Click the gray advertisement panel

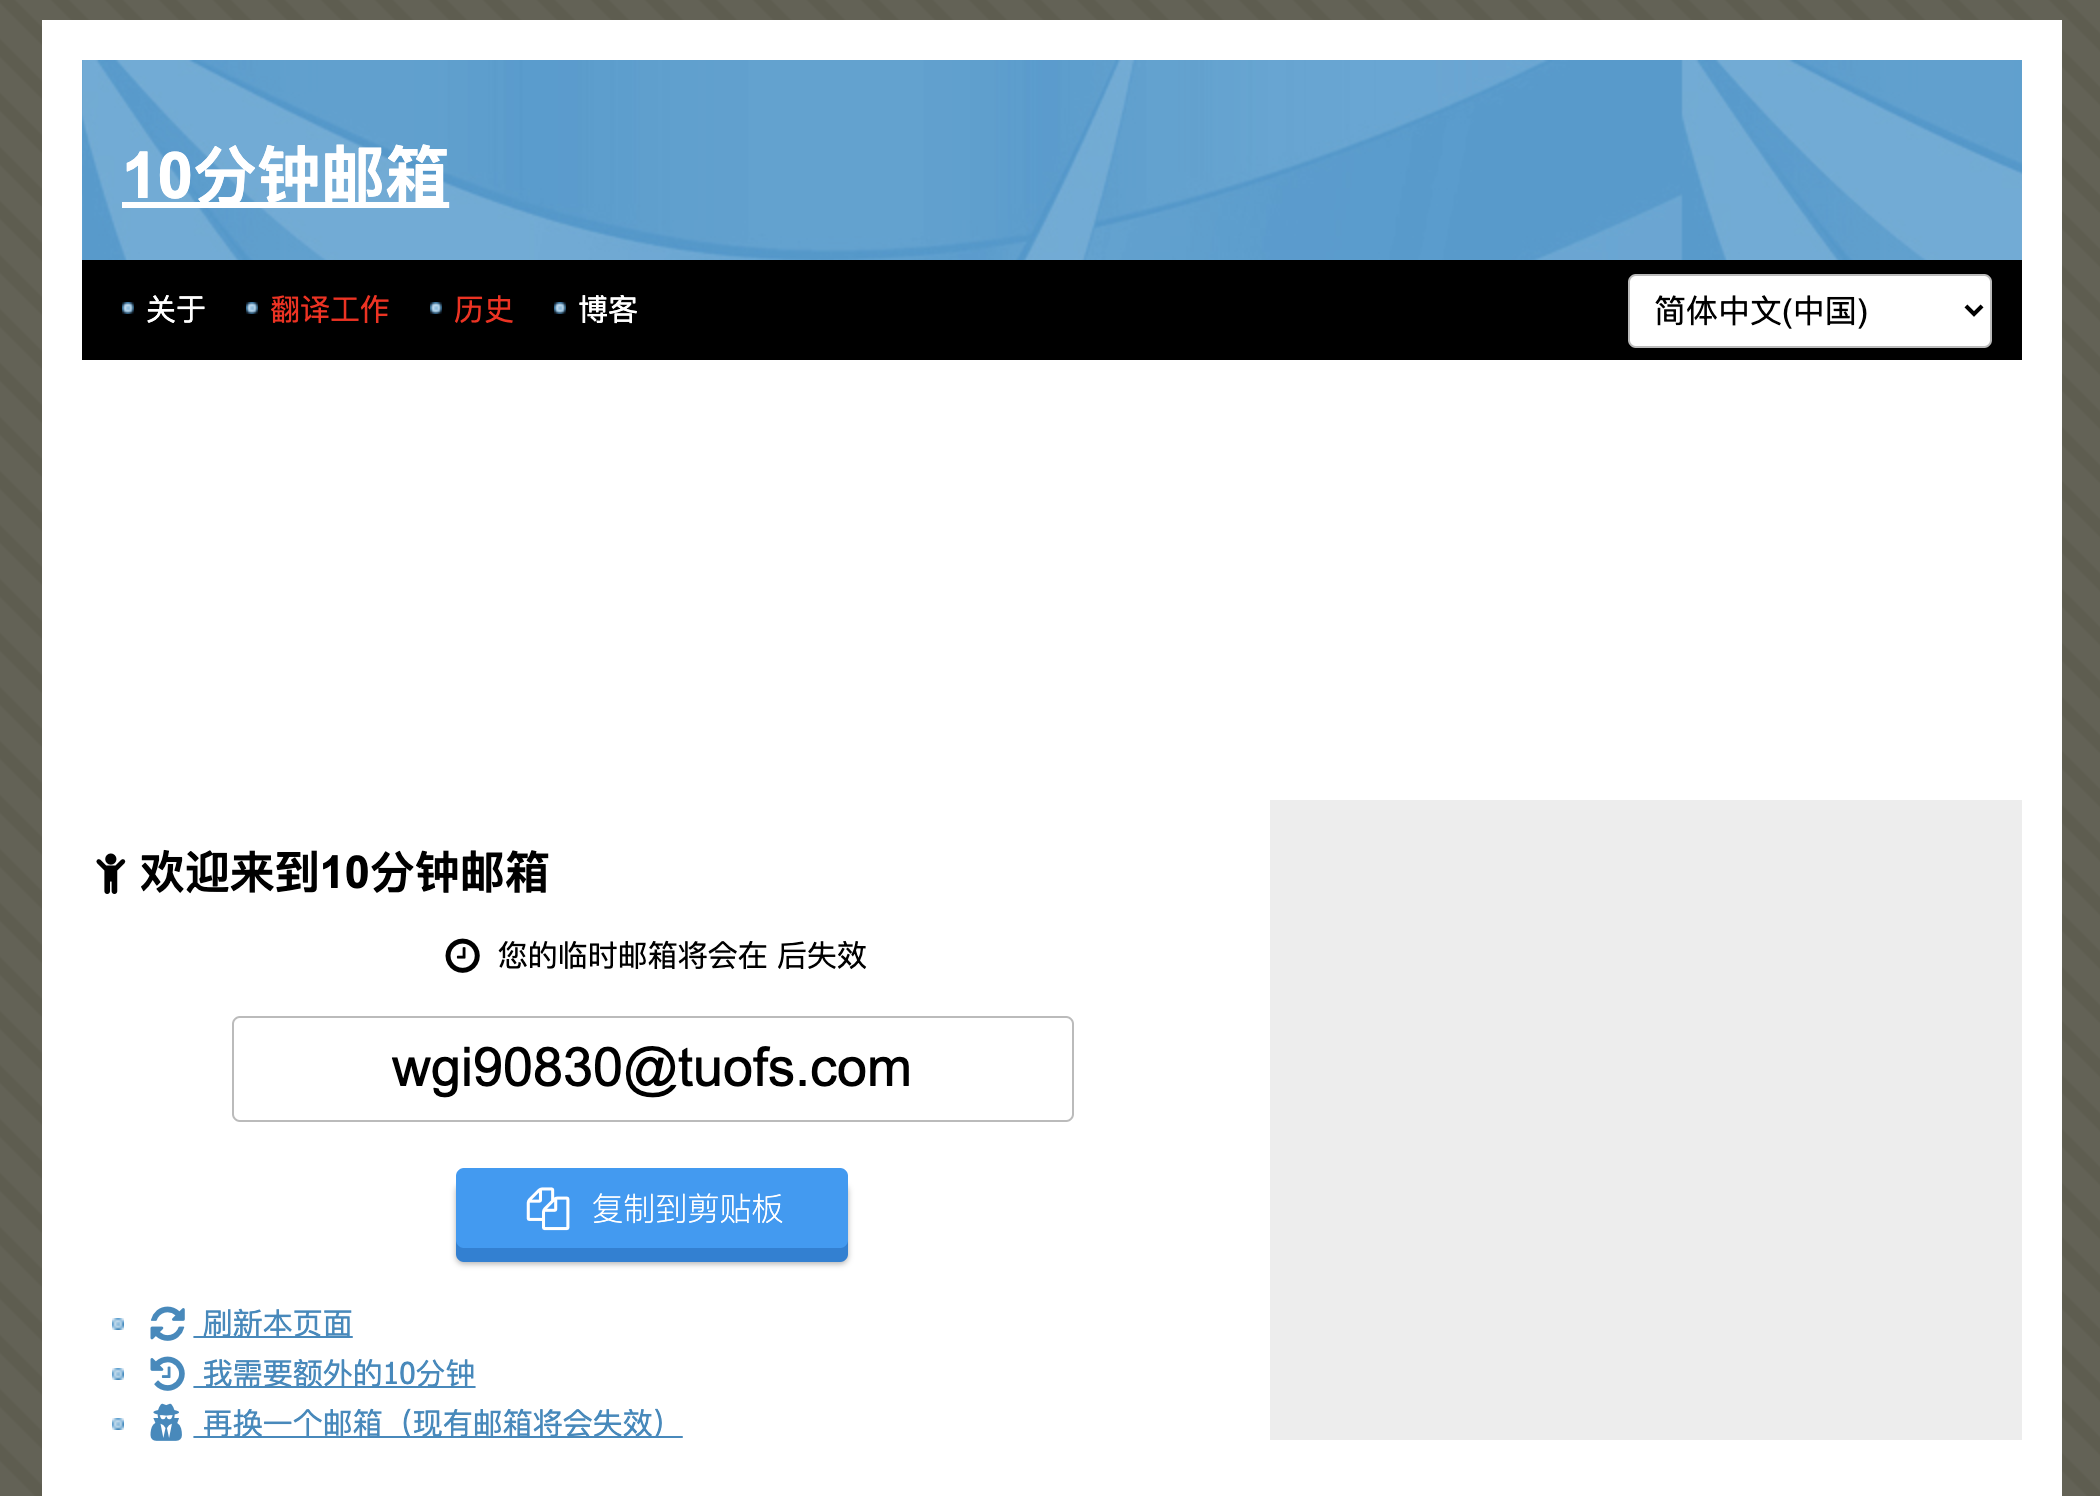(x=1645, y=1120)
